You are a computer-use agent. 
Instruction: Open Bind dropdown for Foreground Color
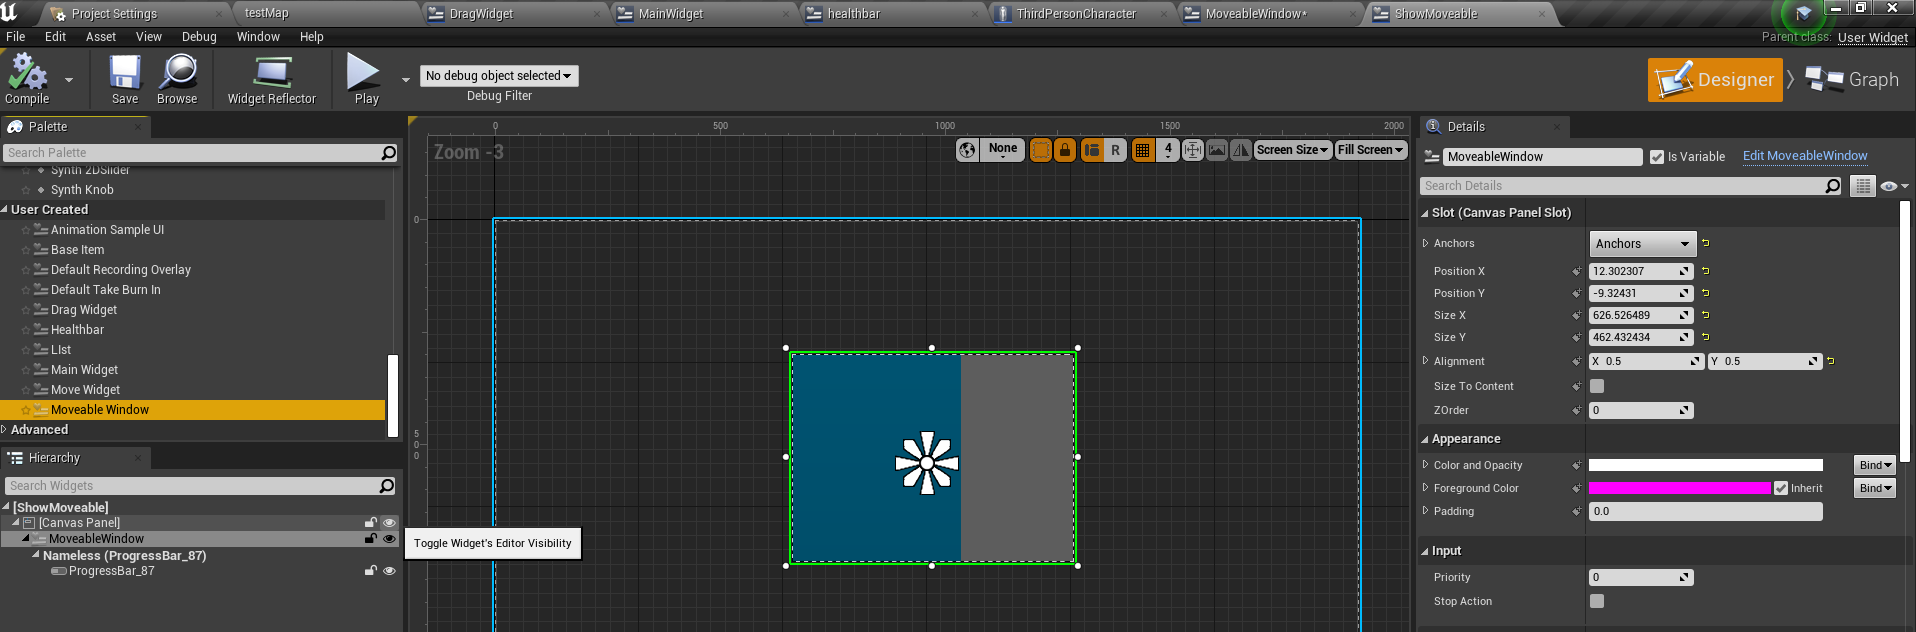(x=1874, y=488)
